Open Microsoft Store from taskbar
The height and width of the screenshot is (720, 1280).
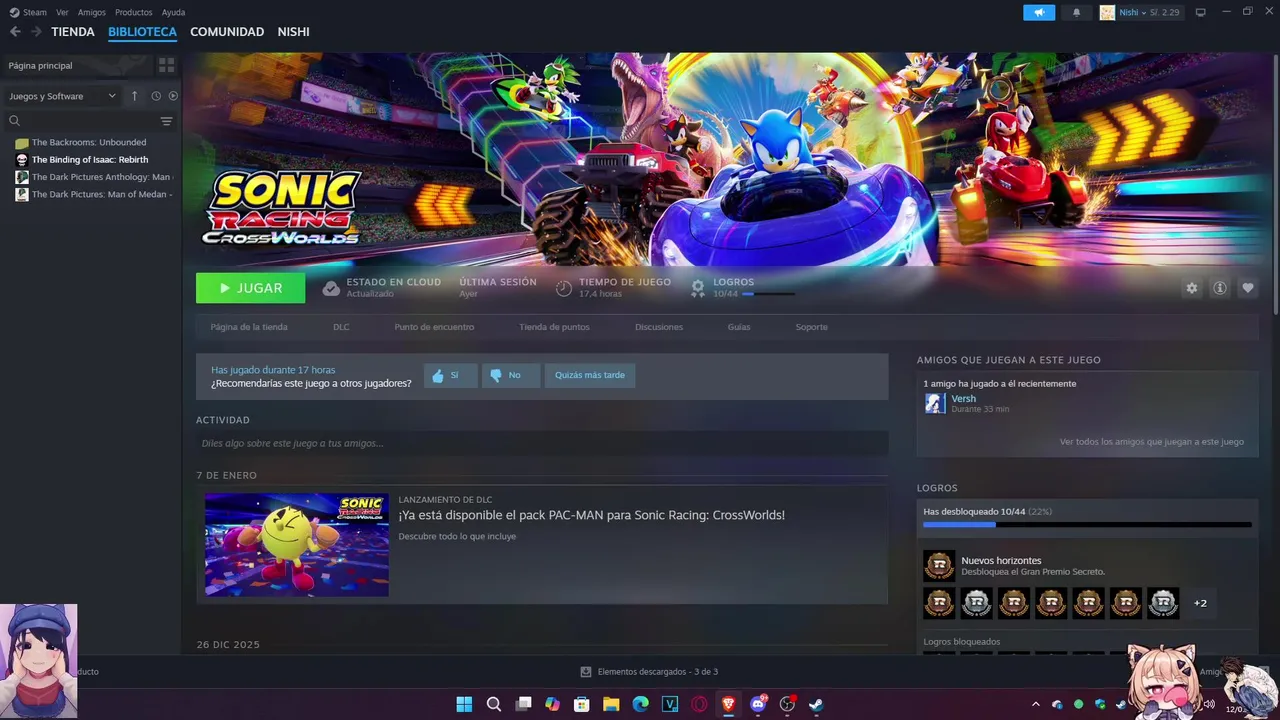pos(582,704)
